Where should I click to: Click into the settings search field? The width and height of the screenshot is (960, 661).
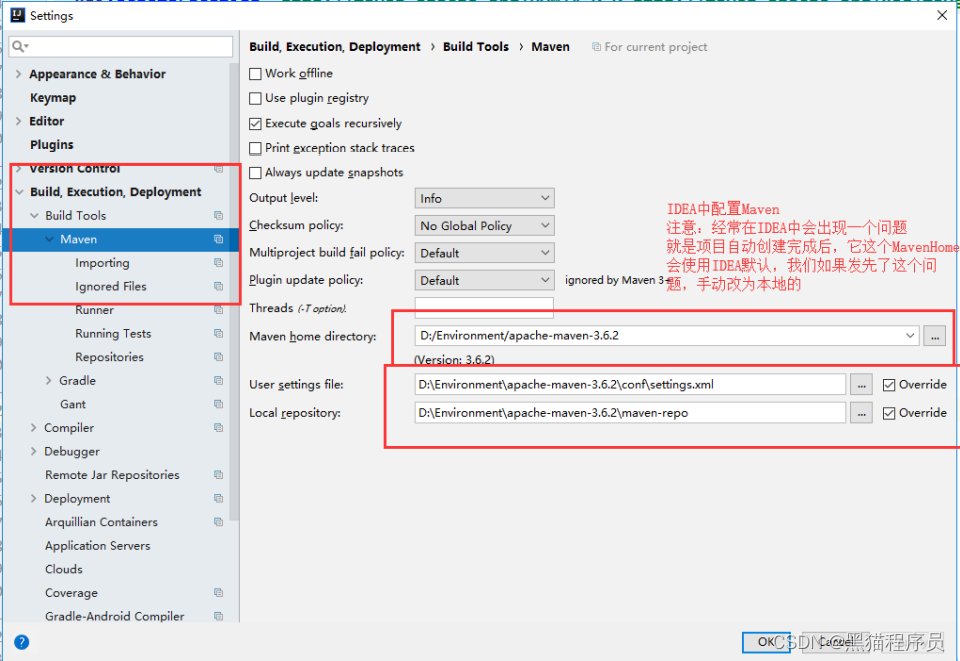[x=121, y=47]
